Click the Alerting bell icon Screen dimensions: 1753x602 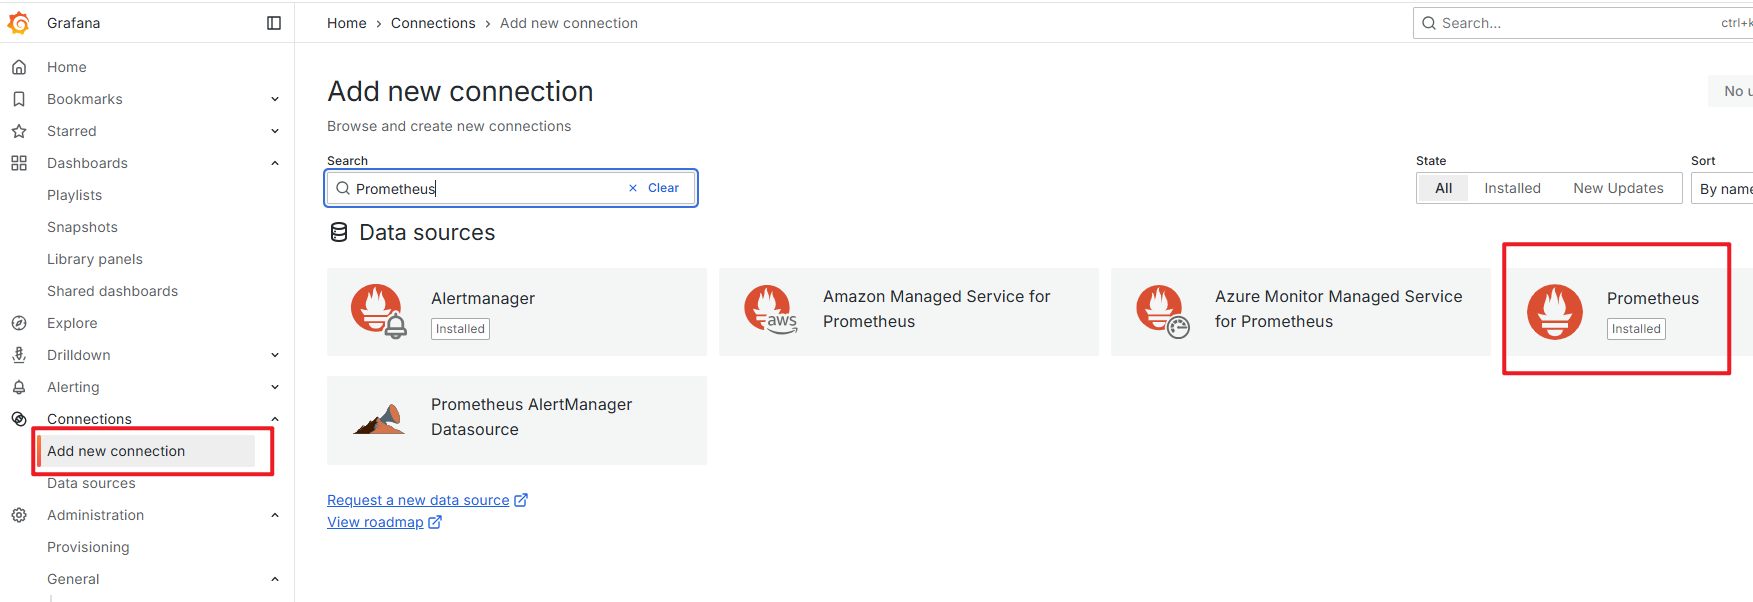18,387
